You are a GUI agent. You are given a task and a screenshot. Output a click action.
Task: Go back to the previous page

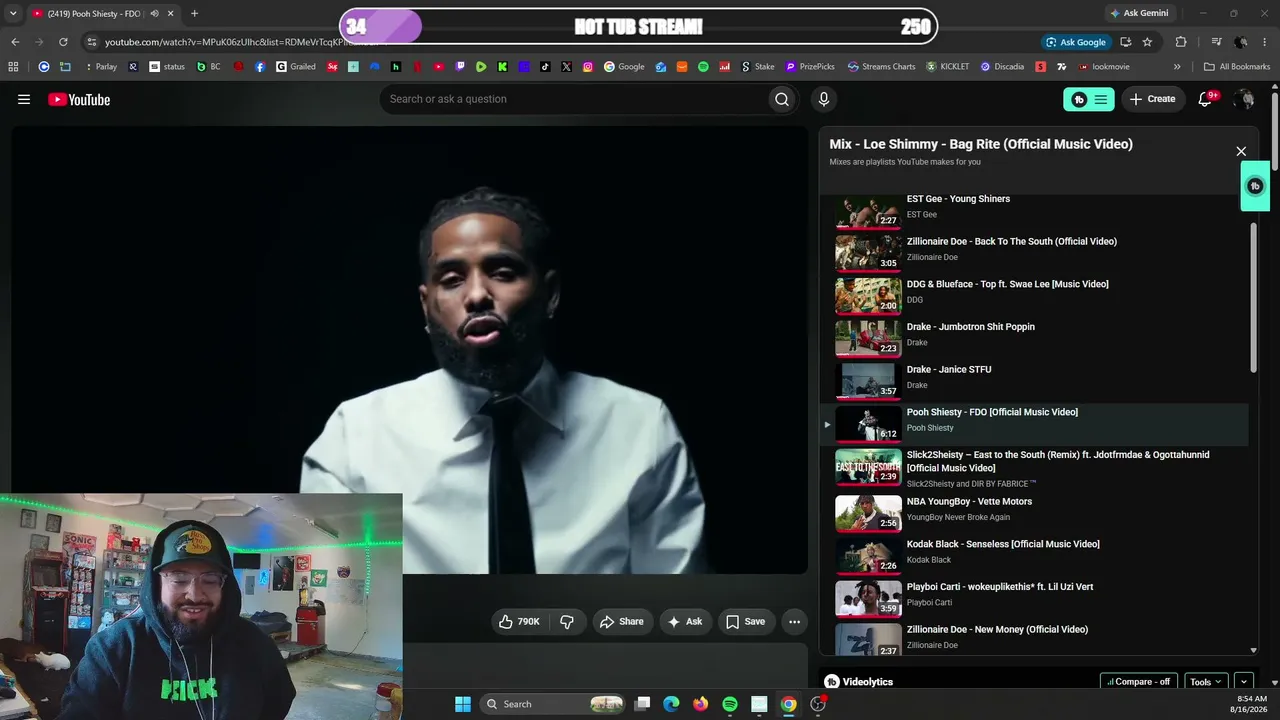(x=15, y=42)
